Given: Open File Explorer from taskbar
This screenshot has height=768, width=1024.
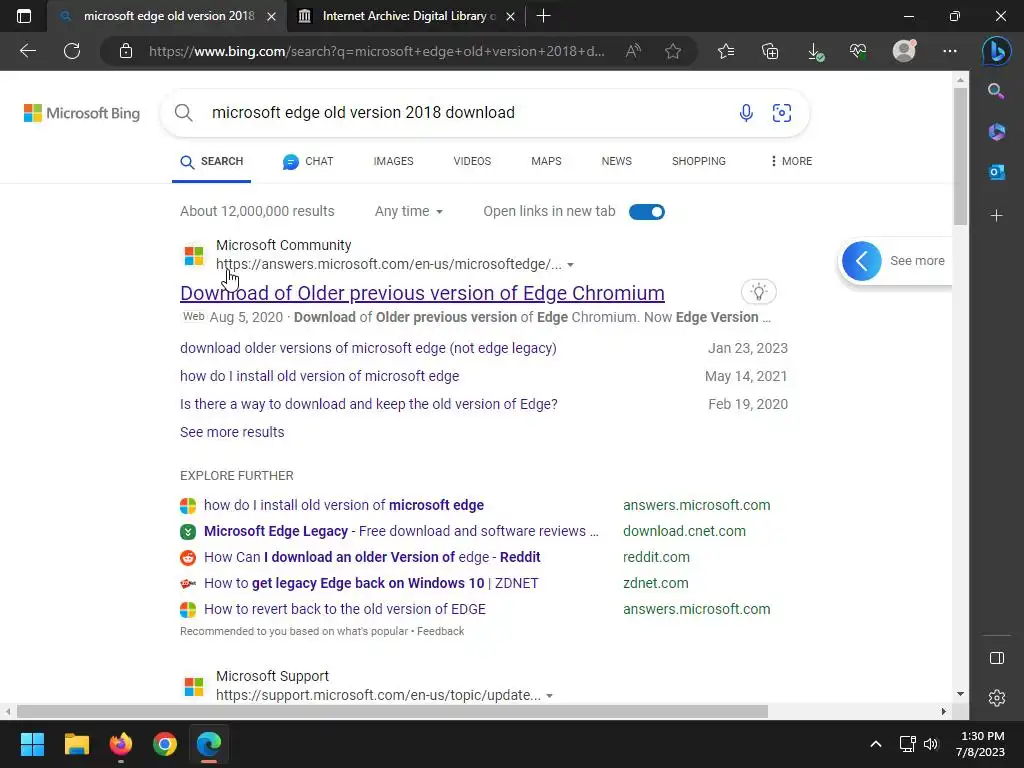Looking at the screenshot, I should click(x=76, y=744).
